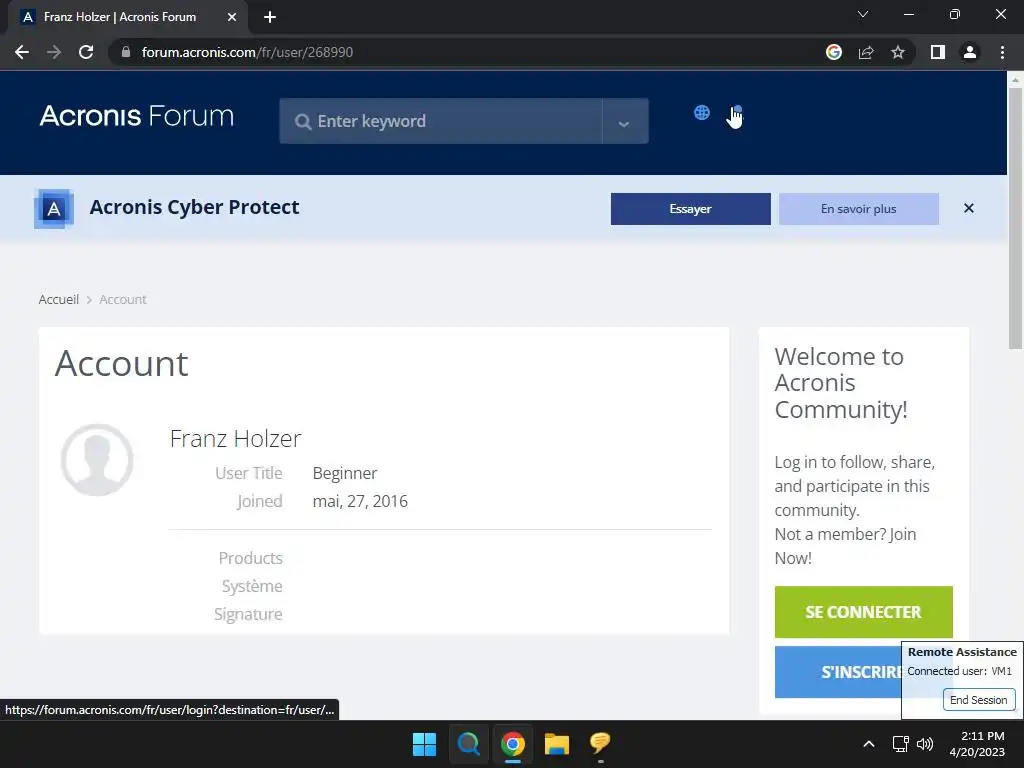
Task: Click the Acronis Cyber Protect product icon
Action: [54, 208]
